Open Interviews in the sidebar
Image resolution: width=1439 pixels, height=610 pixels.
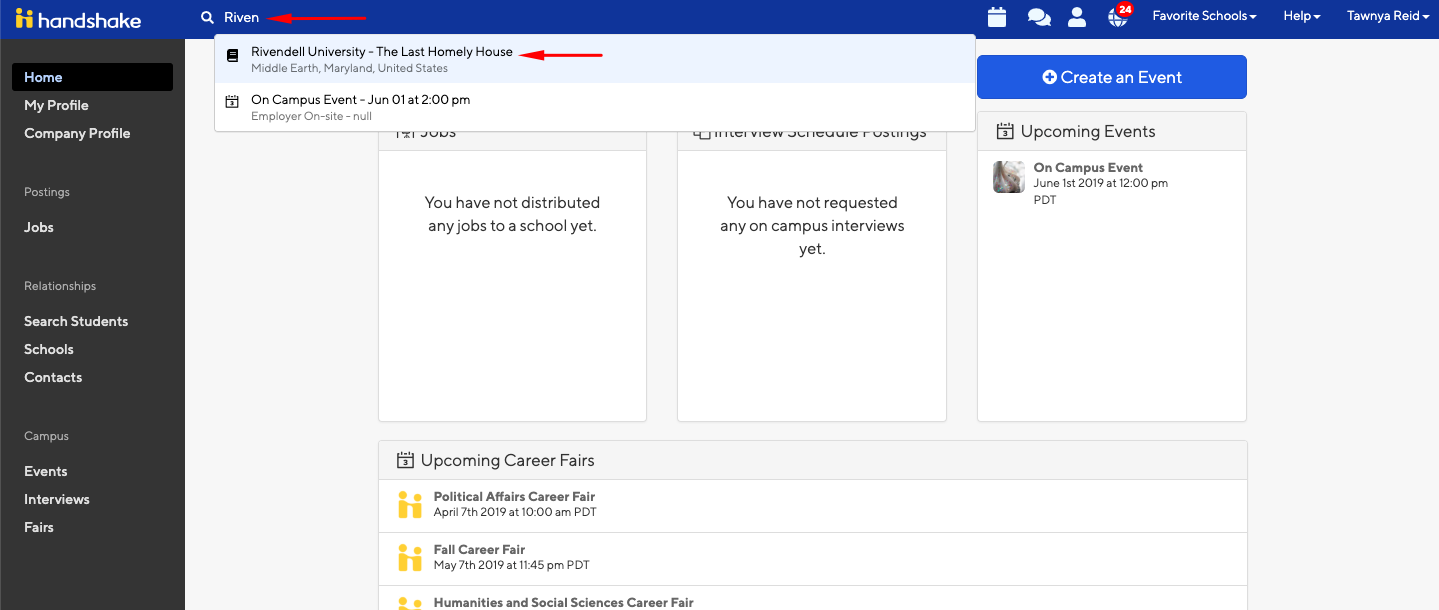coord(57,499)
